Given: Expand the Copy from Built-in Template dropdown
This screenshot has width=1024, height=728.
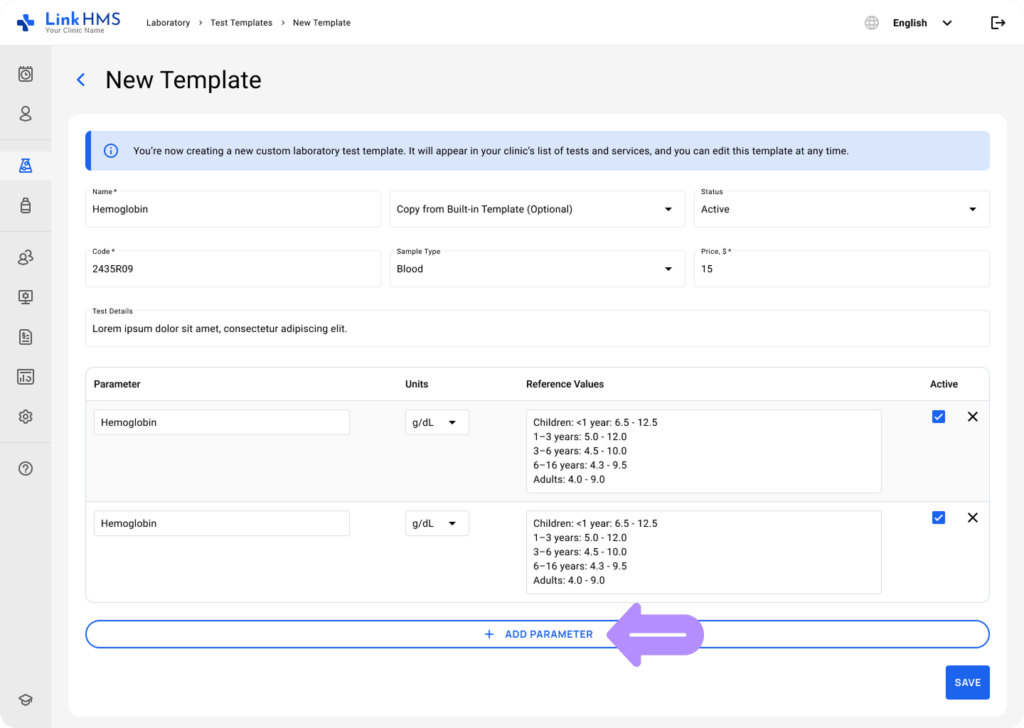Looking at the screenshot, I should 537,209.
